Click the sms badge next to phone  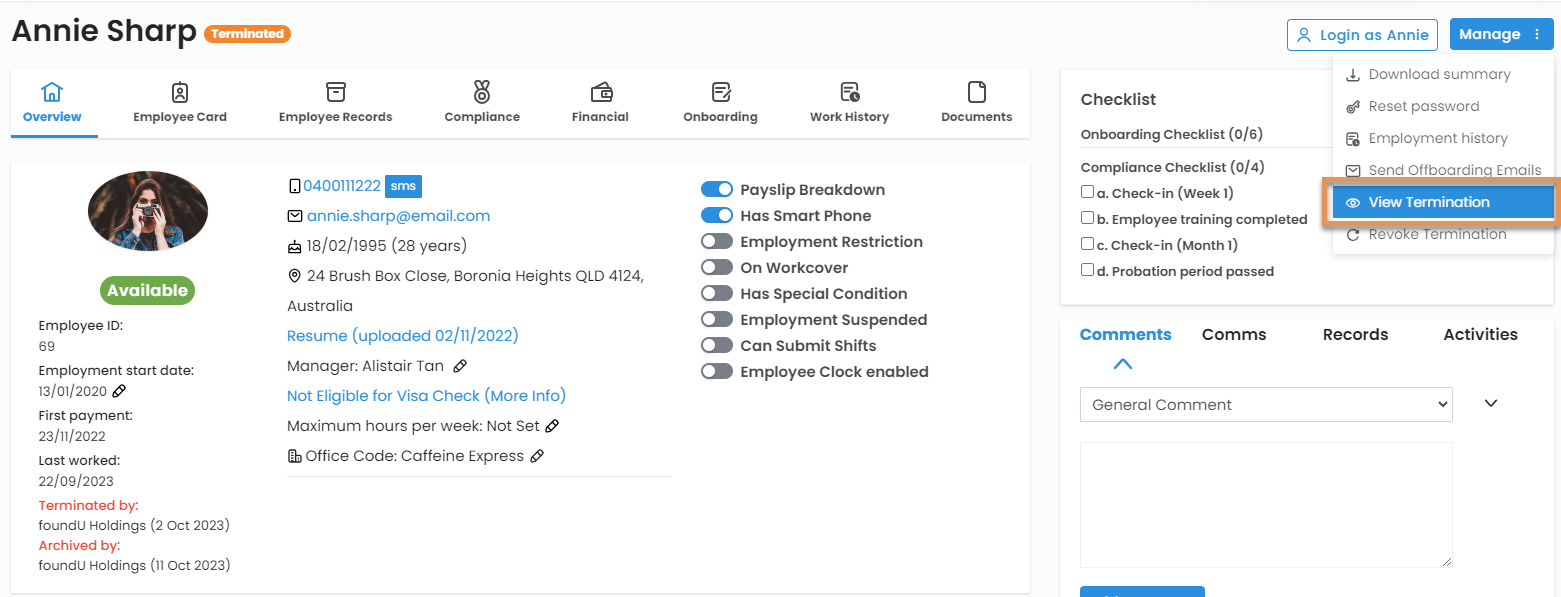(x=403, y=186)
